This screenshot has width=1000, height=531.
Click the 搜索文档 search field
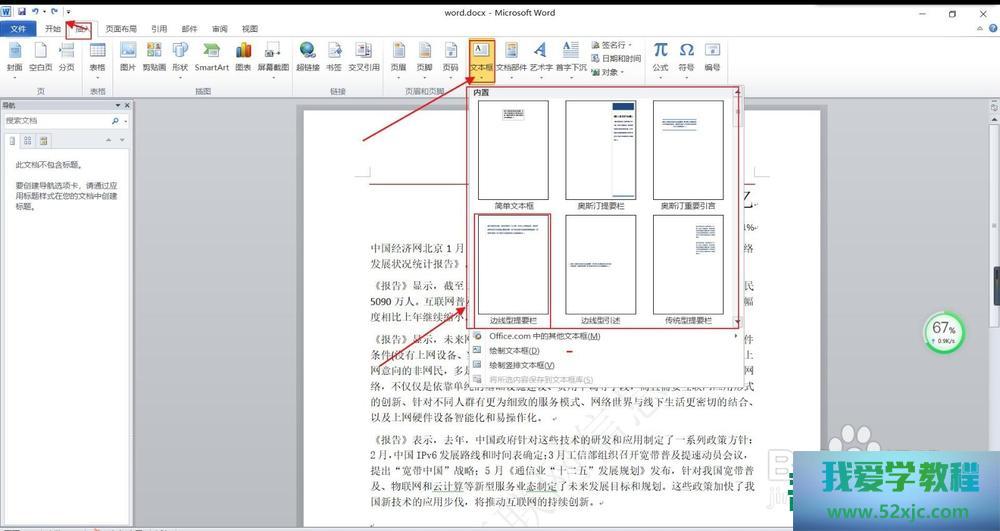[x=55, y=120]
